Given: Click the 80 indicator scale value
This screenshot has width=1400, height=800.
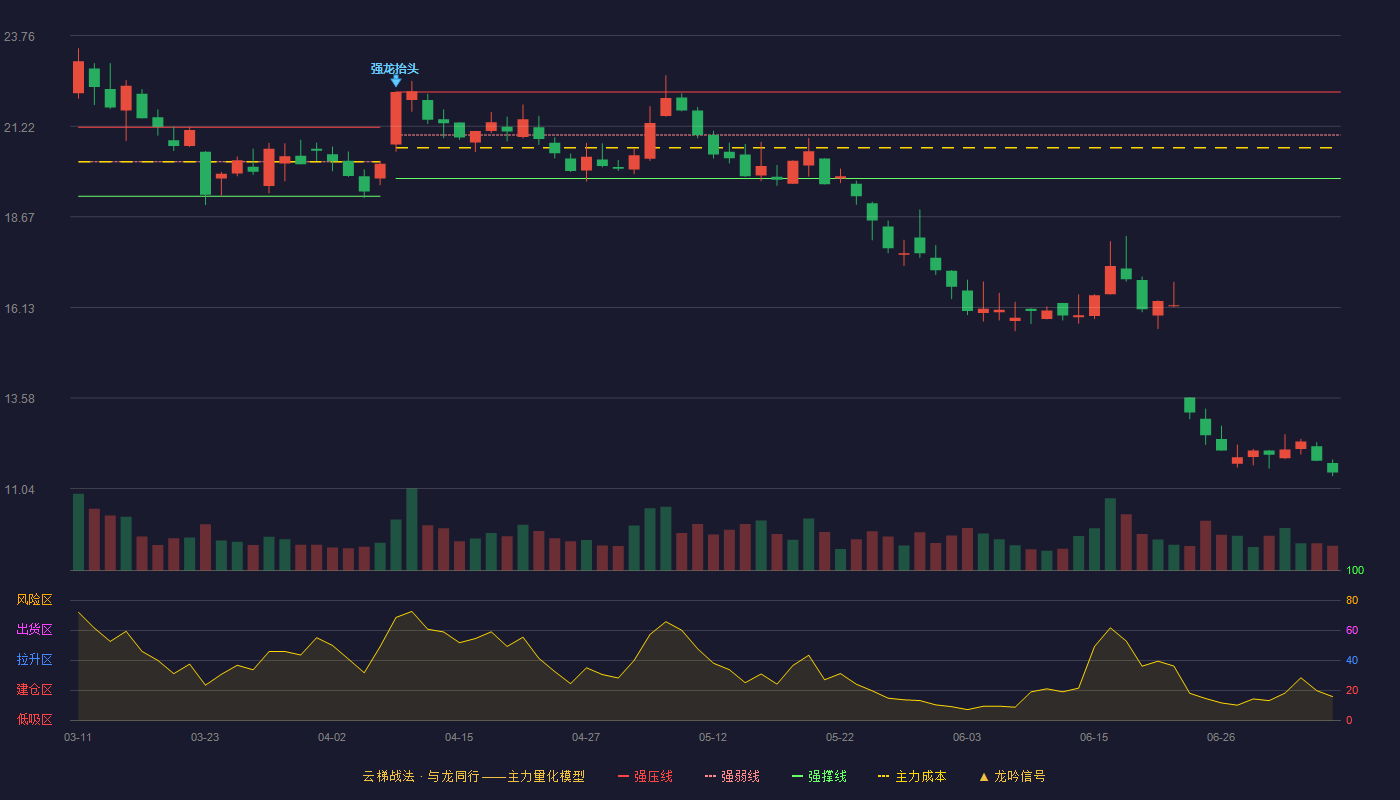Looking at the screenshot, I should point(1352,600).
